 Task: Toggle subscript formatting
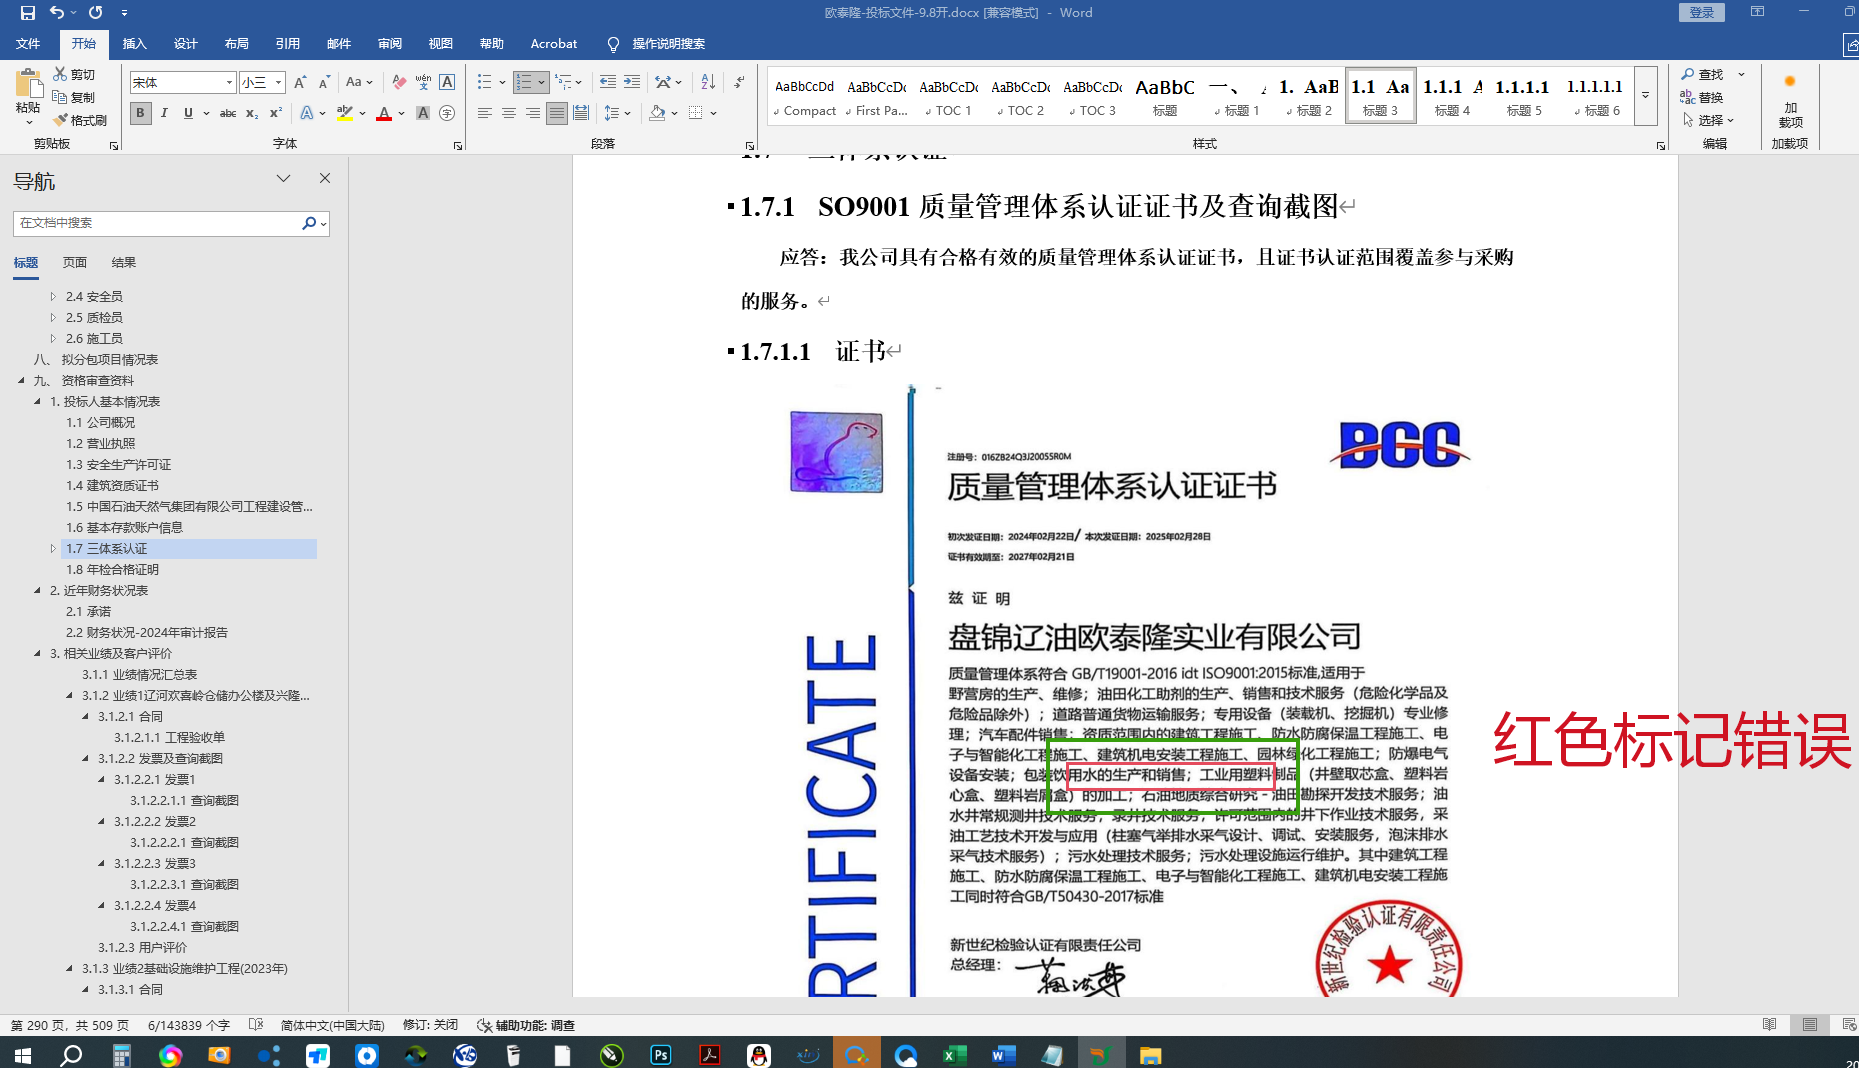pyautogui.click(x=252, y=113)
